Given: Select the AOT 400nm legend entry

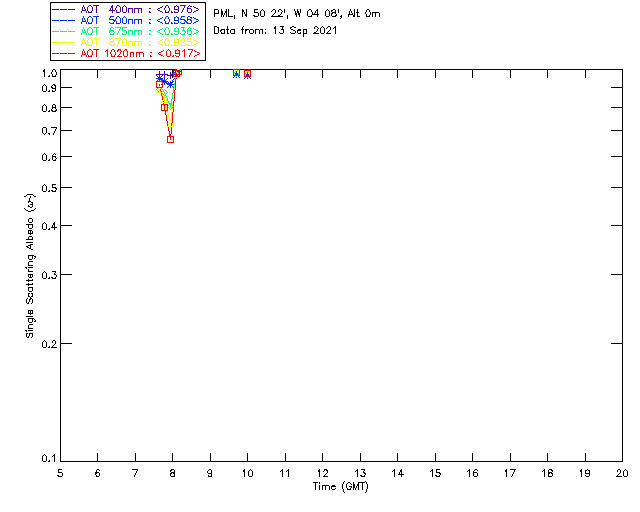Looking at the screenshot, I should (126, 9).
